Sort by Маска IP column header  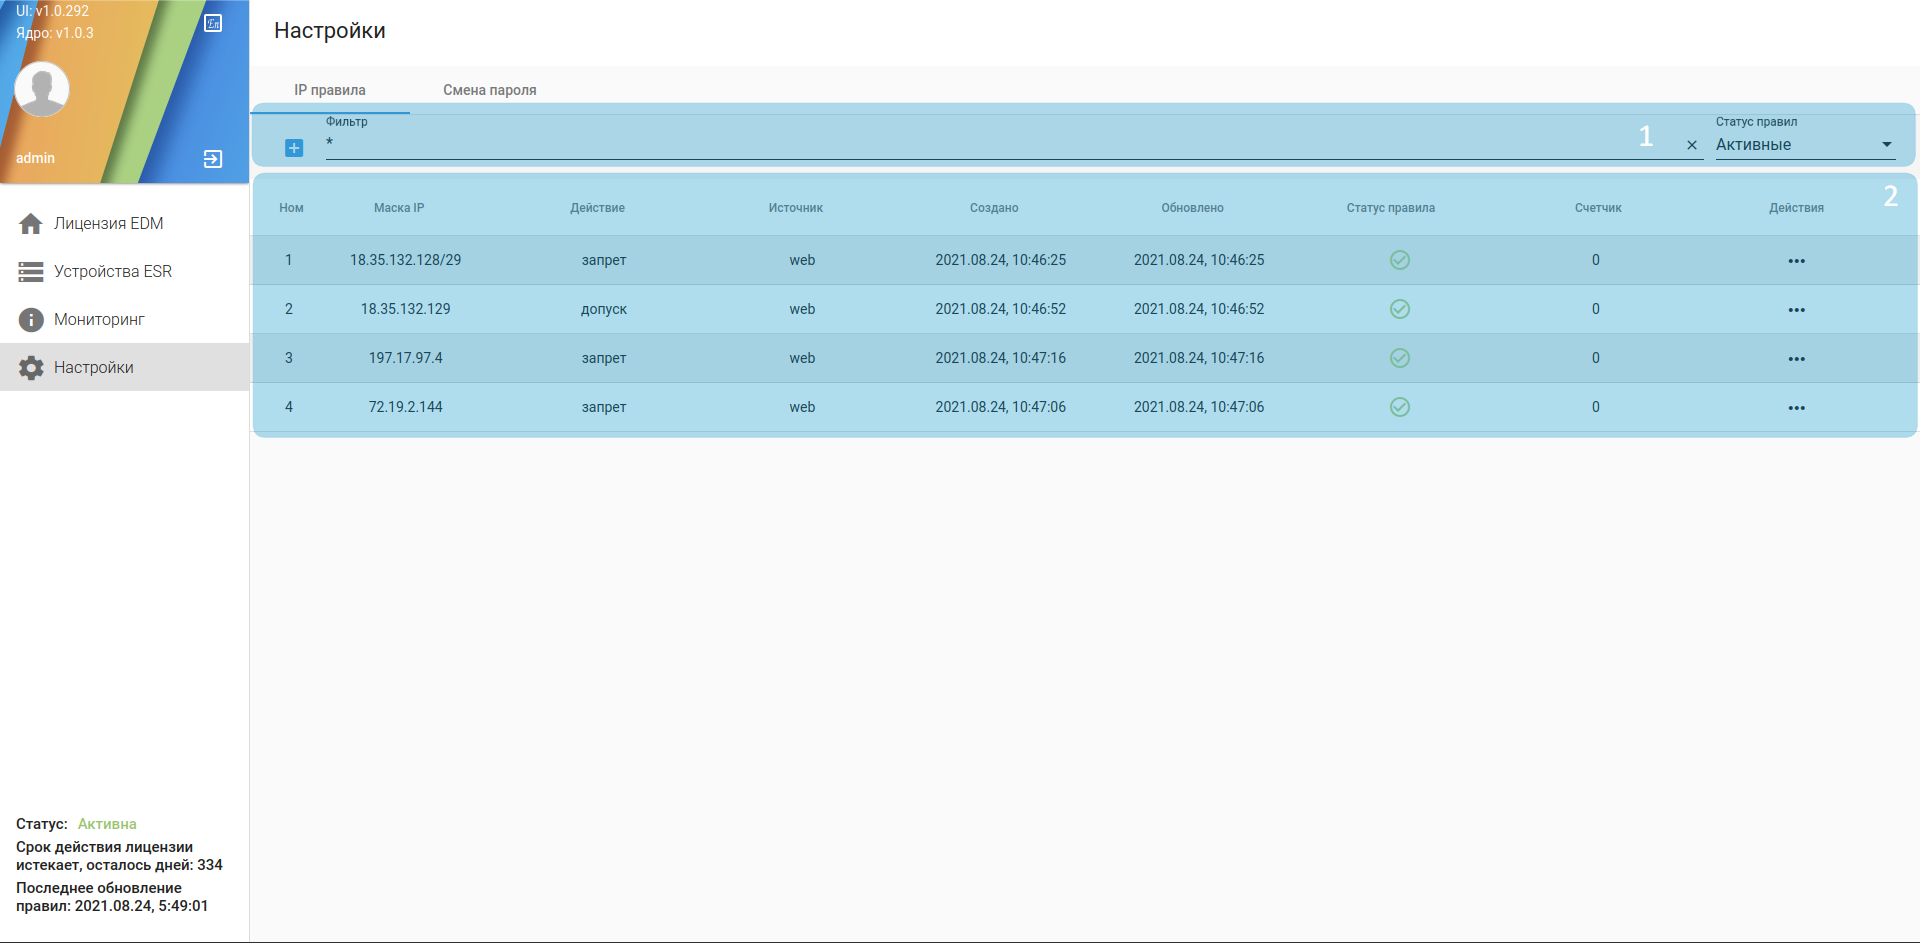[x=399, y=208]
